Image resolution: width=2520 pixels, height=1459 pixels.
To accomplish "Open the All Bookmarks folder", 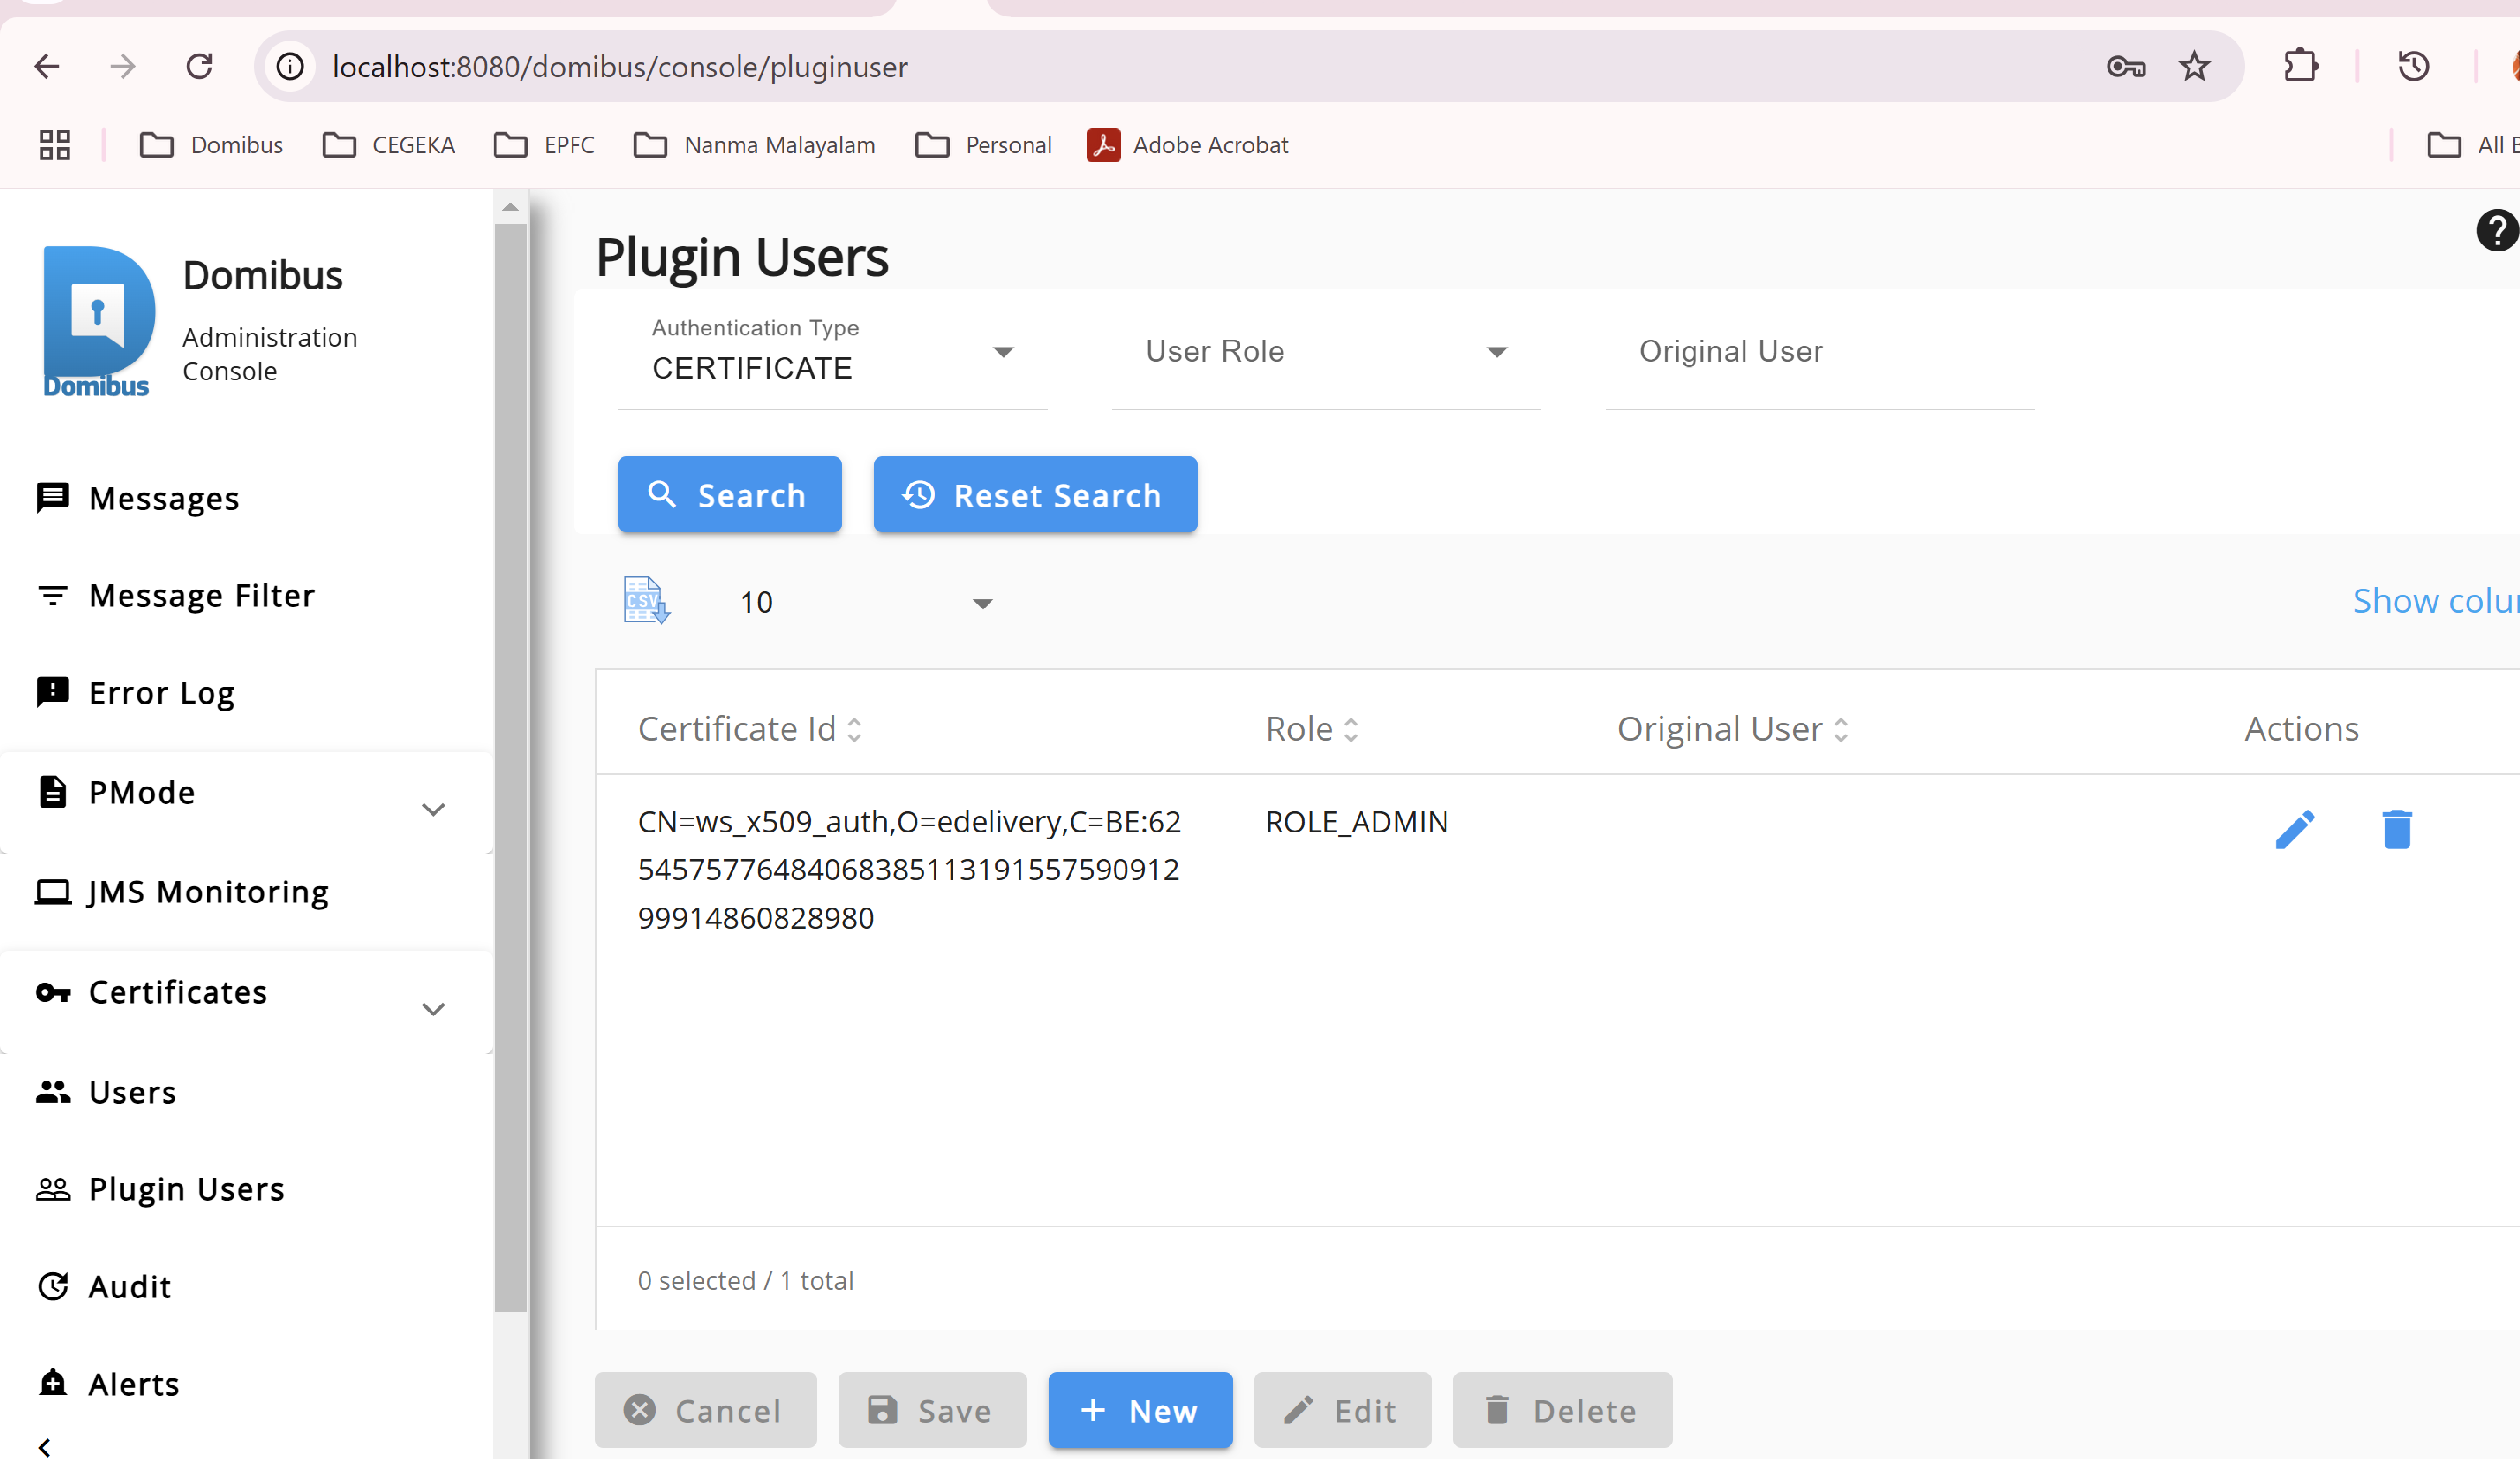I will click(2473, 145).
